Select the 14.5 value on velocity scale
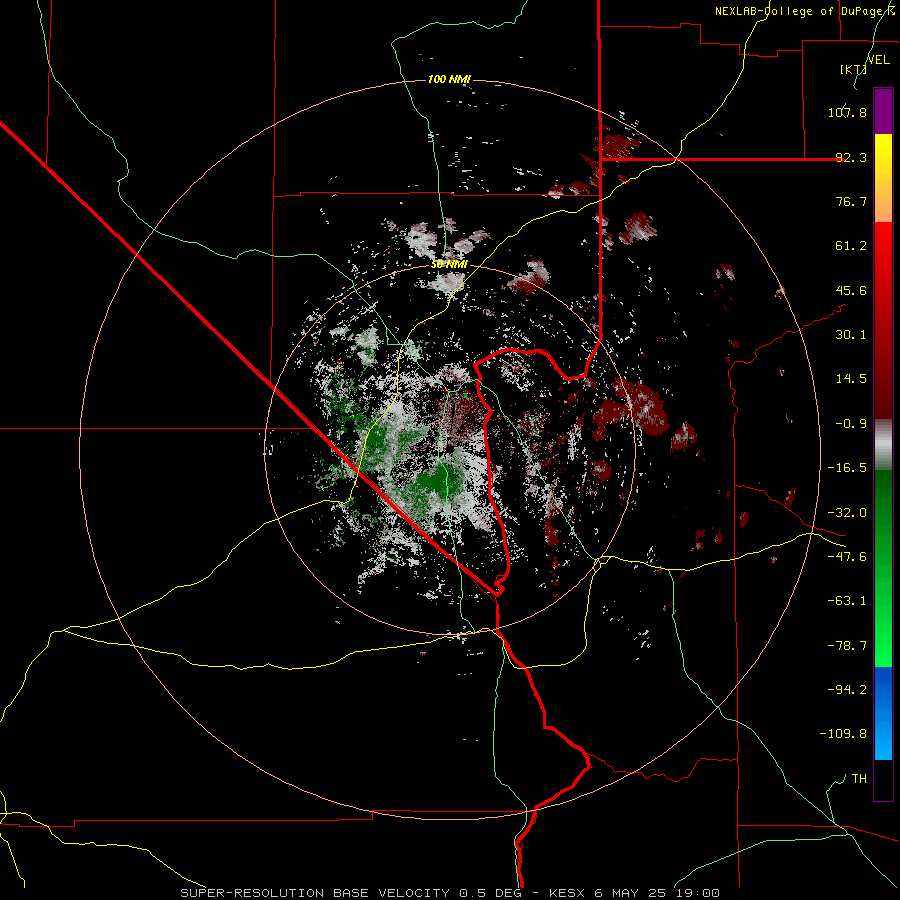The image size is (900, 900). tap(851, 379)
